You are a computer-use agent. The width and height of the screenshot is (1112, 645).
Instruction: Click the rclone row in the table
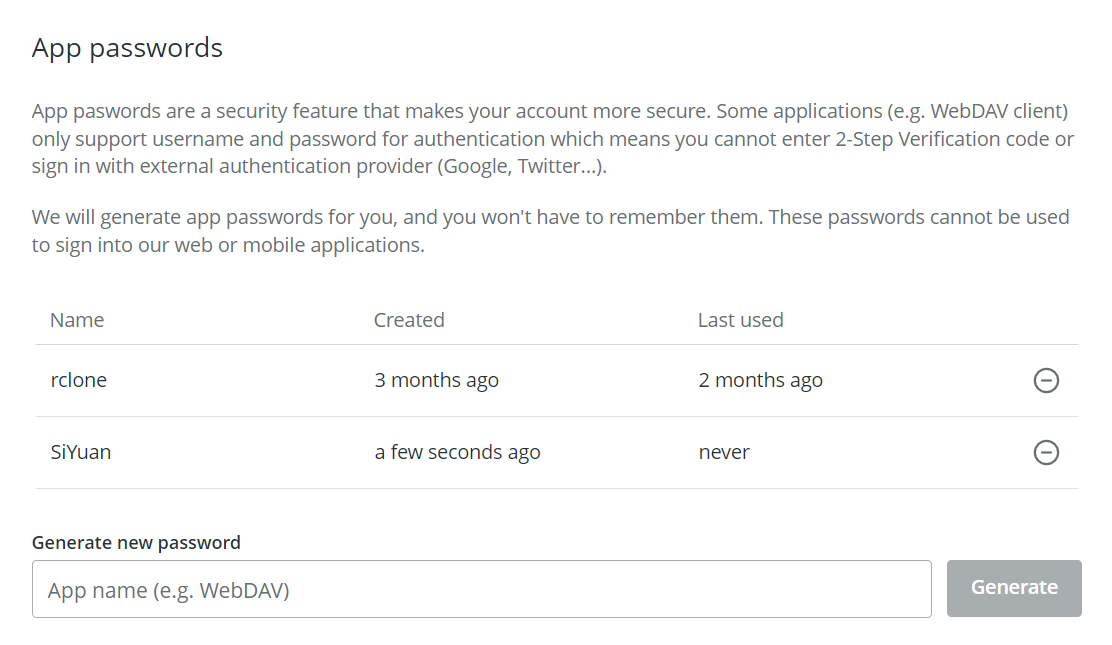click(78, 380)
